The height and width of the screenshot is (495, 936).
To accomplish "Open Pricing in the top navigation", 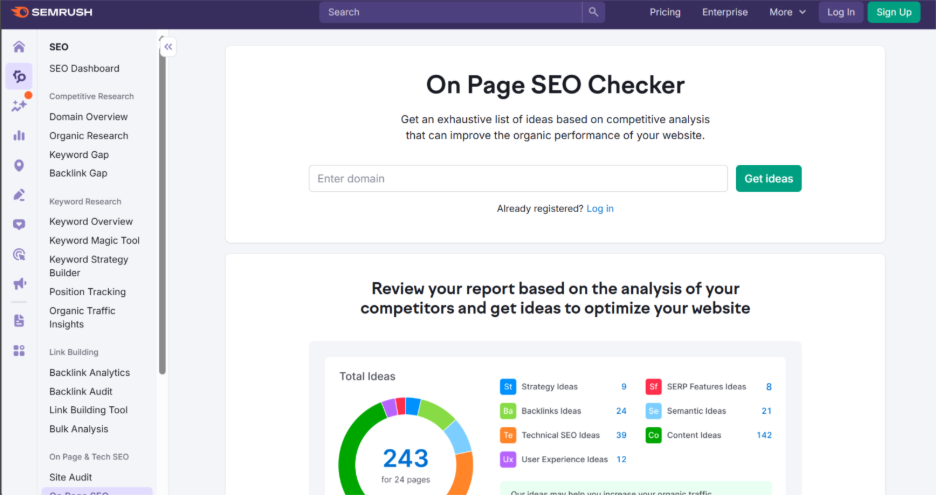I will coord(665,12).
